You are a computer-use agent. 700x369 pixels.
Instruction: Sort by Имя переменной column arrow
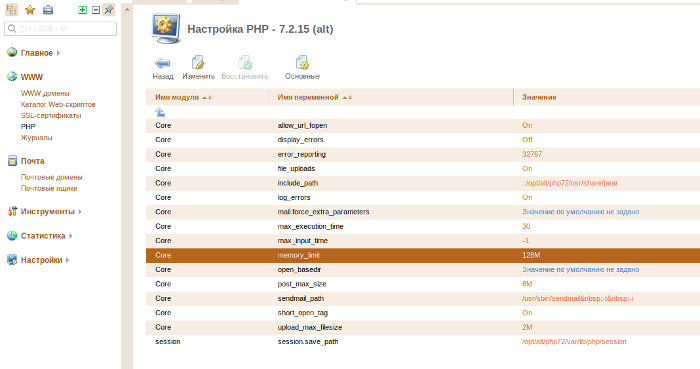pos(347,97)
